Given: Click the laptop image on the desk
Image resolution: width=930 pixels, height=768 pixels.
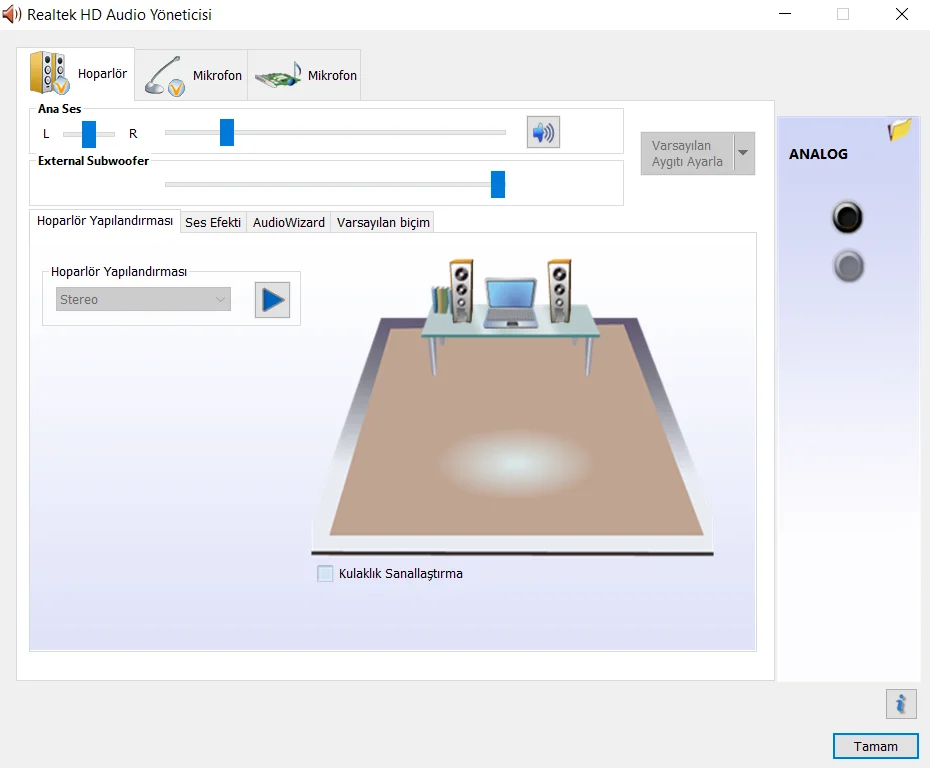Looking at the screenshot, I should tap(511, 302).
